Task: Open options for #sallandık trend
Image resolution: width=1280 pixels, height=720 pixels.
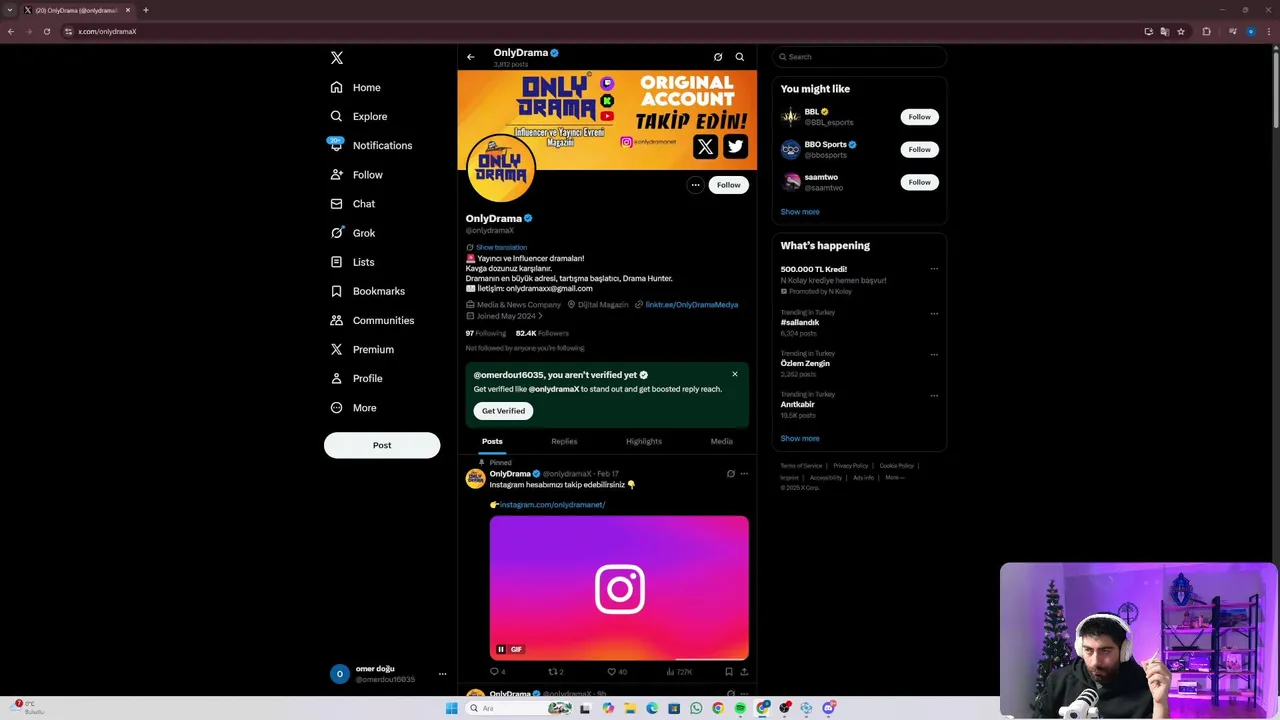Action: 934,314
